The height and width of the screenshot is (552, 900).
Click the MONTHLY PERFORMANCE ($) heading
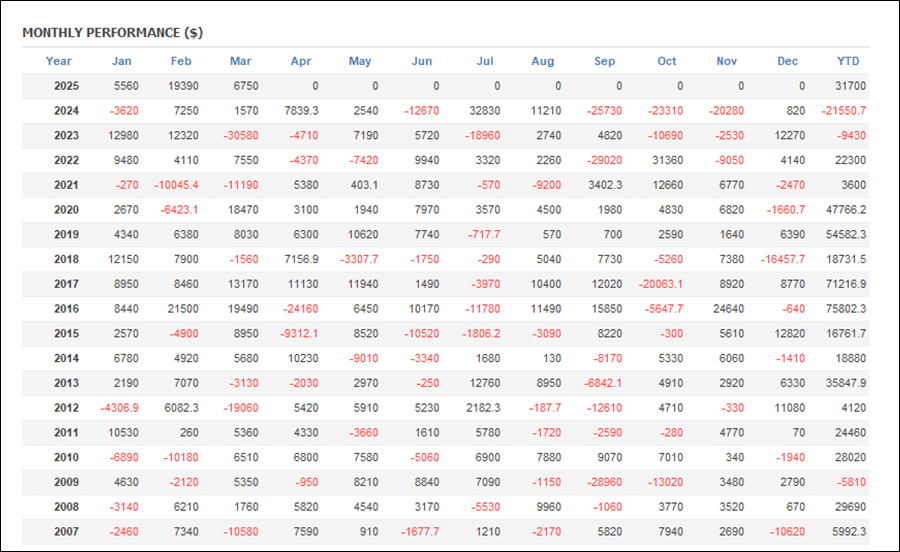click(x=112, y=33)
